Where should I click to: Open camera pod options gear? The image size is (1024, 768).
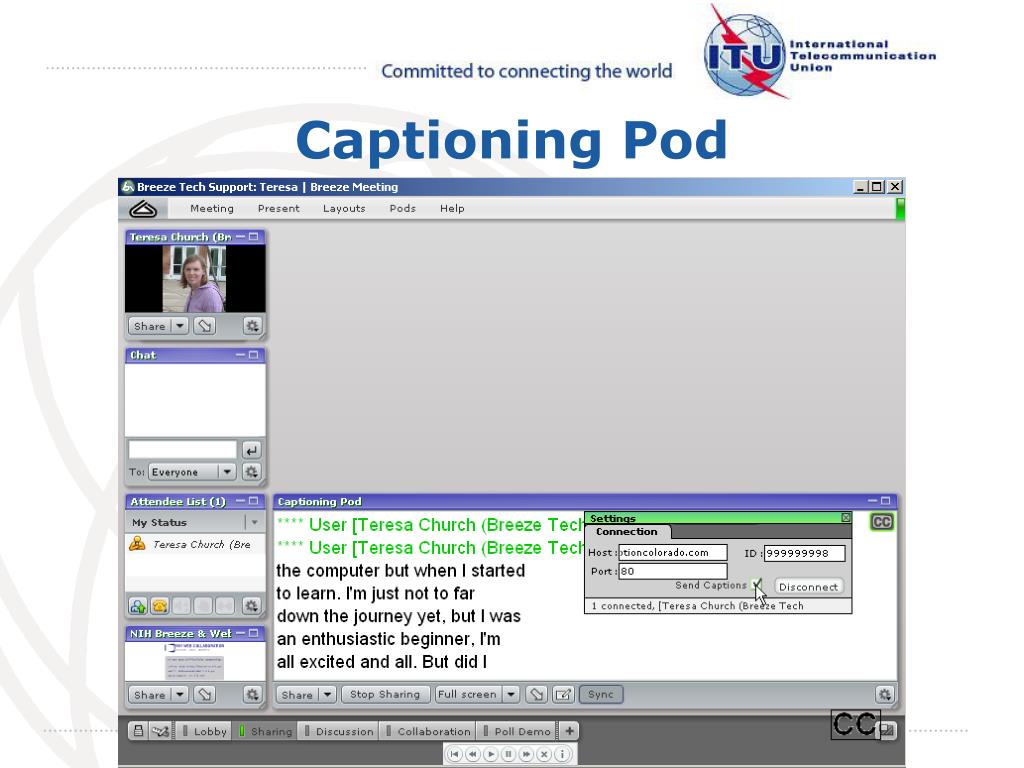click(252, 326)
